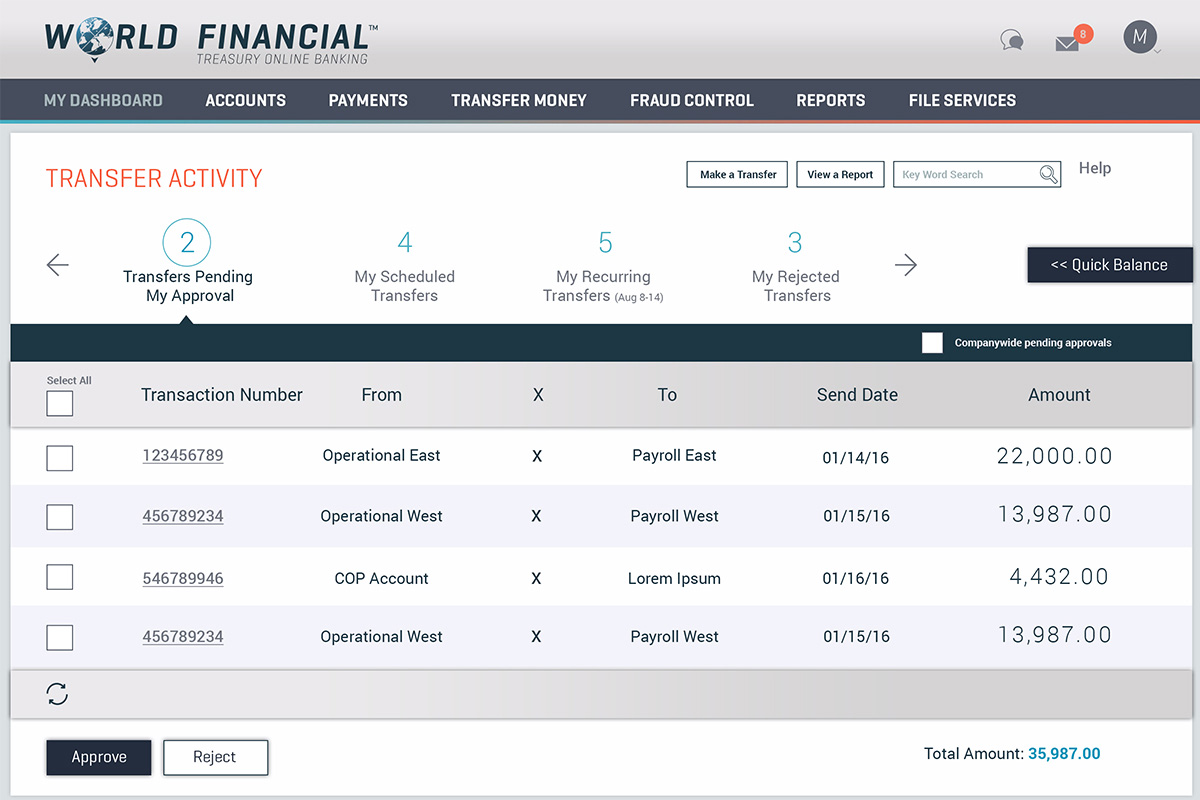The height and width of the screenshot is (800, 1200).
Task: Open the mail inbox with 8 notifications
Action: 1068,43
